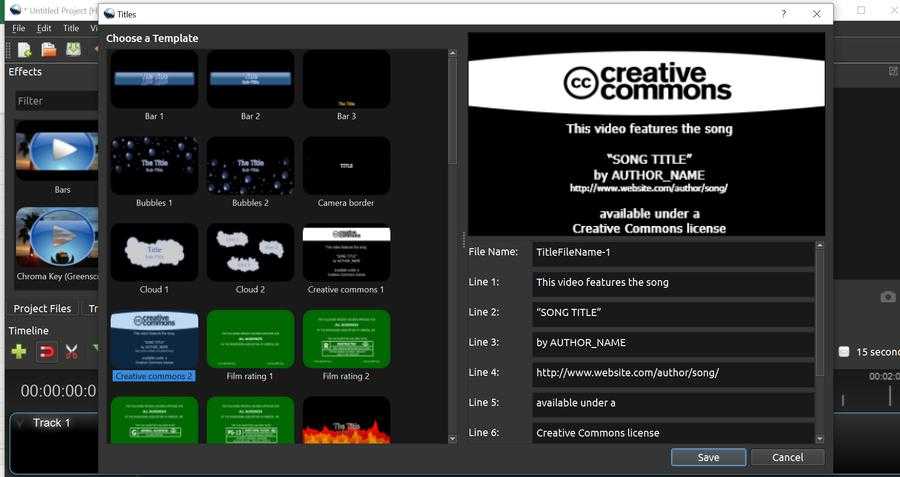Image resolution: width=900 pixels, height=477 pixels.
Task: Click the camera snapshot icon
Action: pos(887,297)
